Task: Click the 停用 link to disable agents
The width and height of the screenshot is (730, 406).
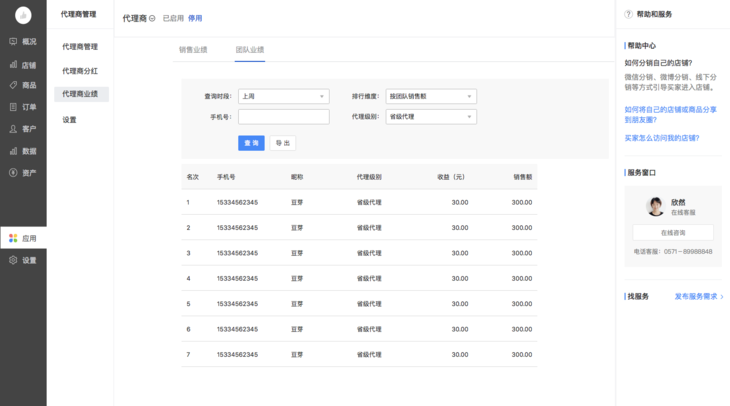Action: (195, 18)
